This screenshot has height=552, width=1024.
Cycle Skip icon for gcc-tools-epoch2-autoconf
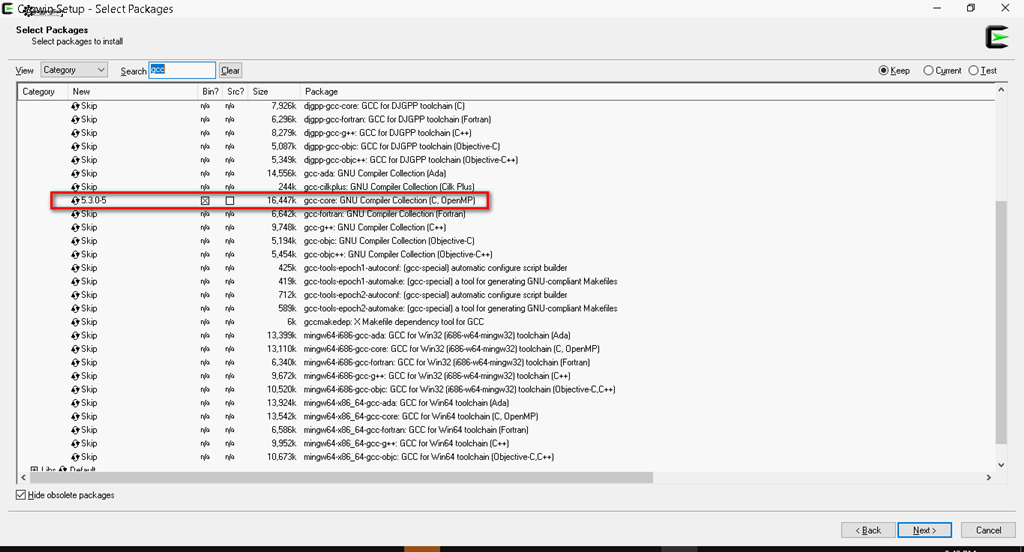point(75,295)
